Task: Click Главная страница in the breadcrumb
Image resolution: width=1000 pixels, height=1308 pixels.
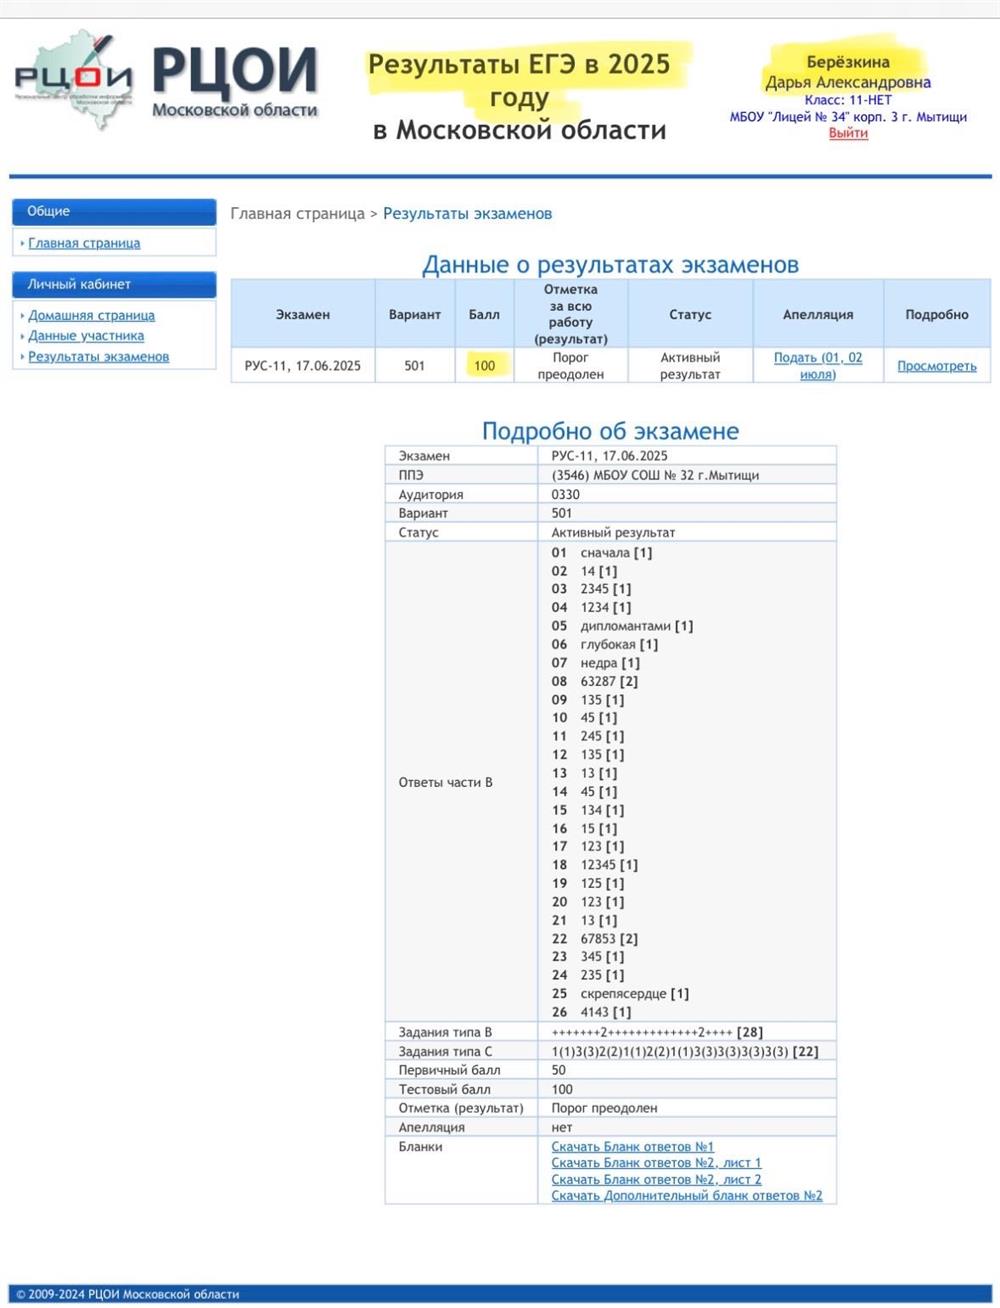Action: [298, 213]
